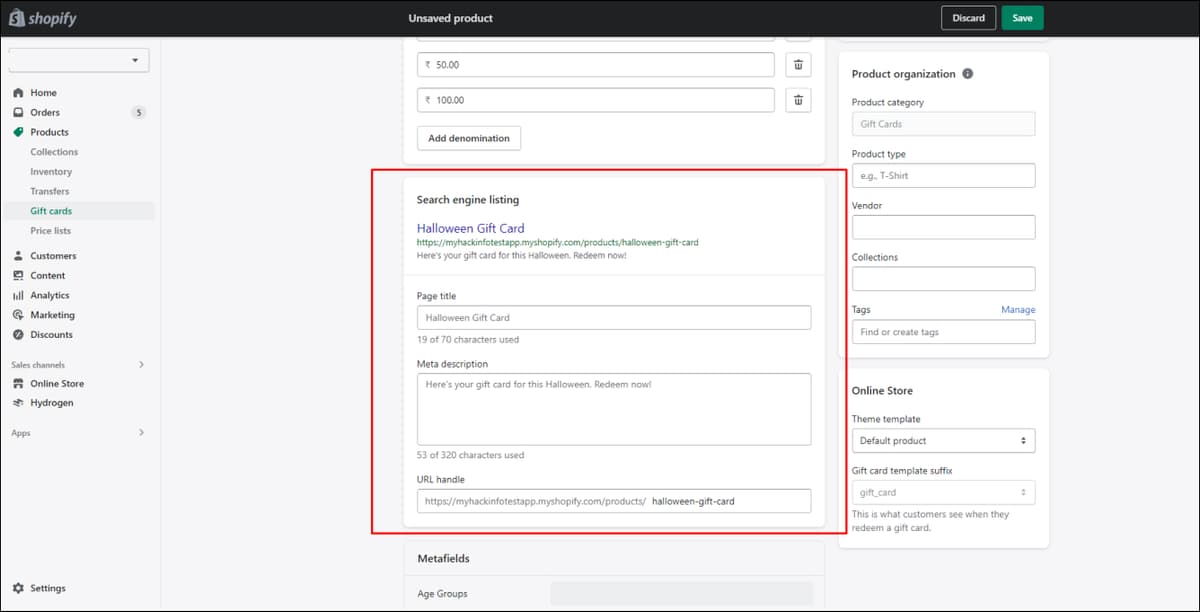Open the store selector dropdown
Image resolution: width=1200 pixels, height=612 pixels.
[79, 60]
